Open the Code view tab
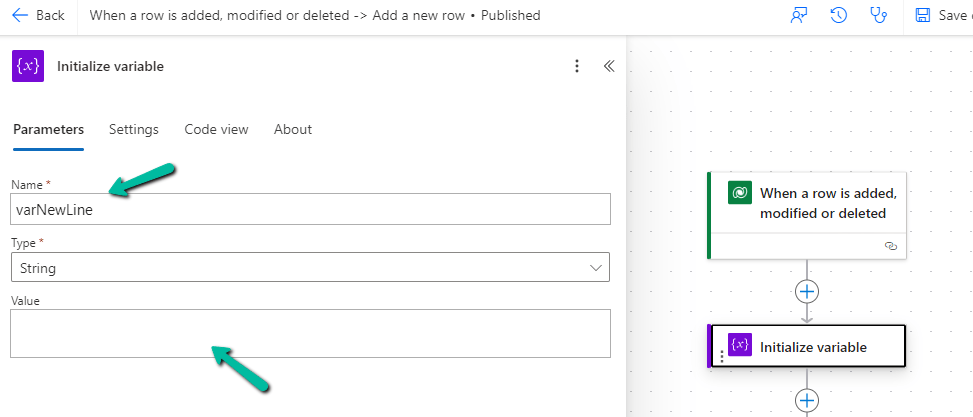Screen dimensions: 973x417 pos(216,129)
